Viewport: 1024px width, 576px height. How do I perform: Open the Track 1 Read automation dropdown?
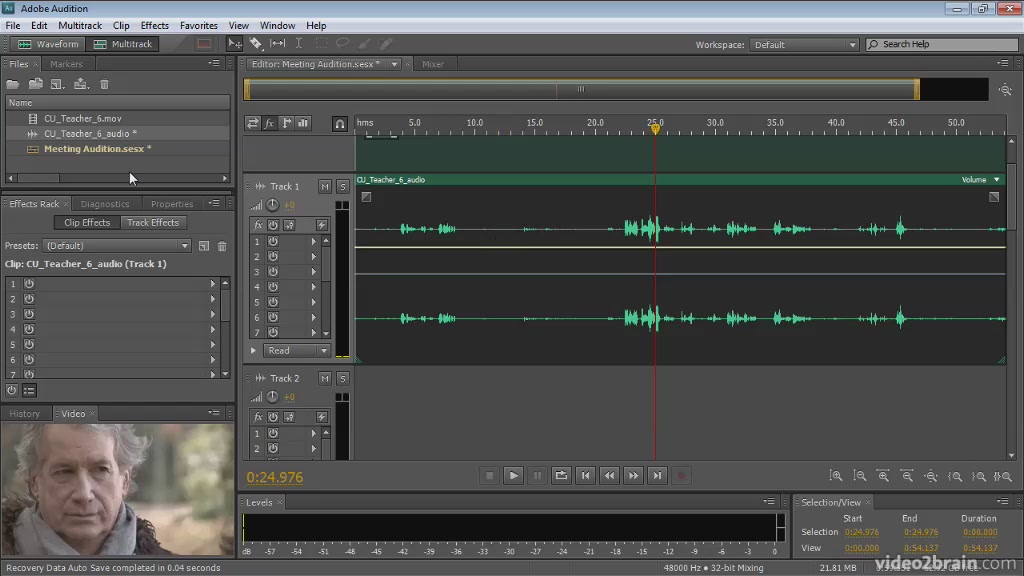click(x=296, y=351)
